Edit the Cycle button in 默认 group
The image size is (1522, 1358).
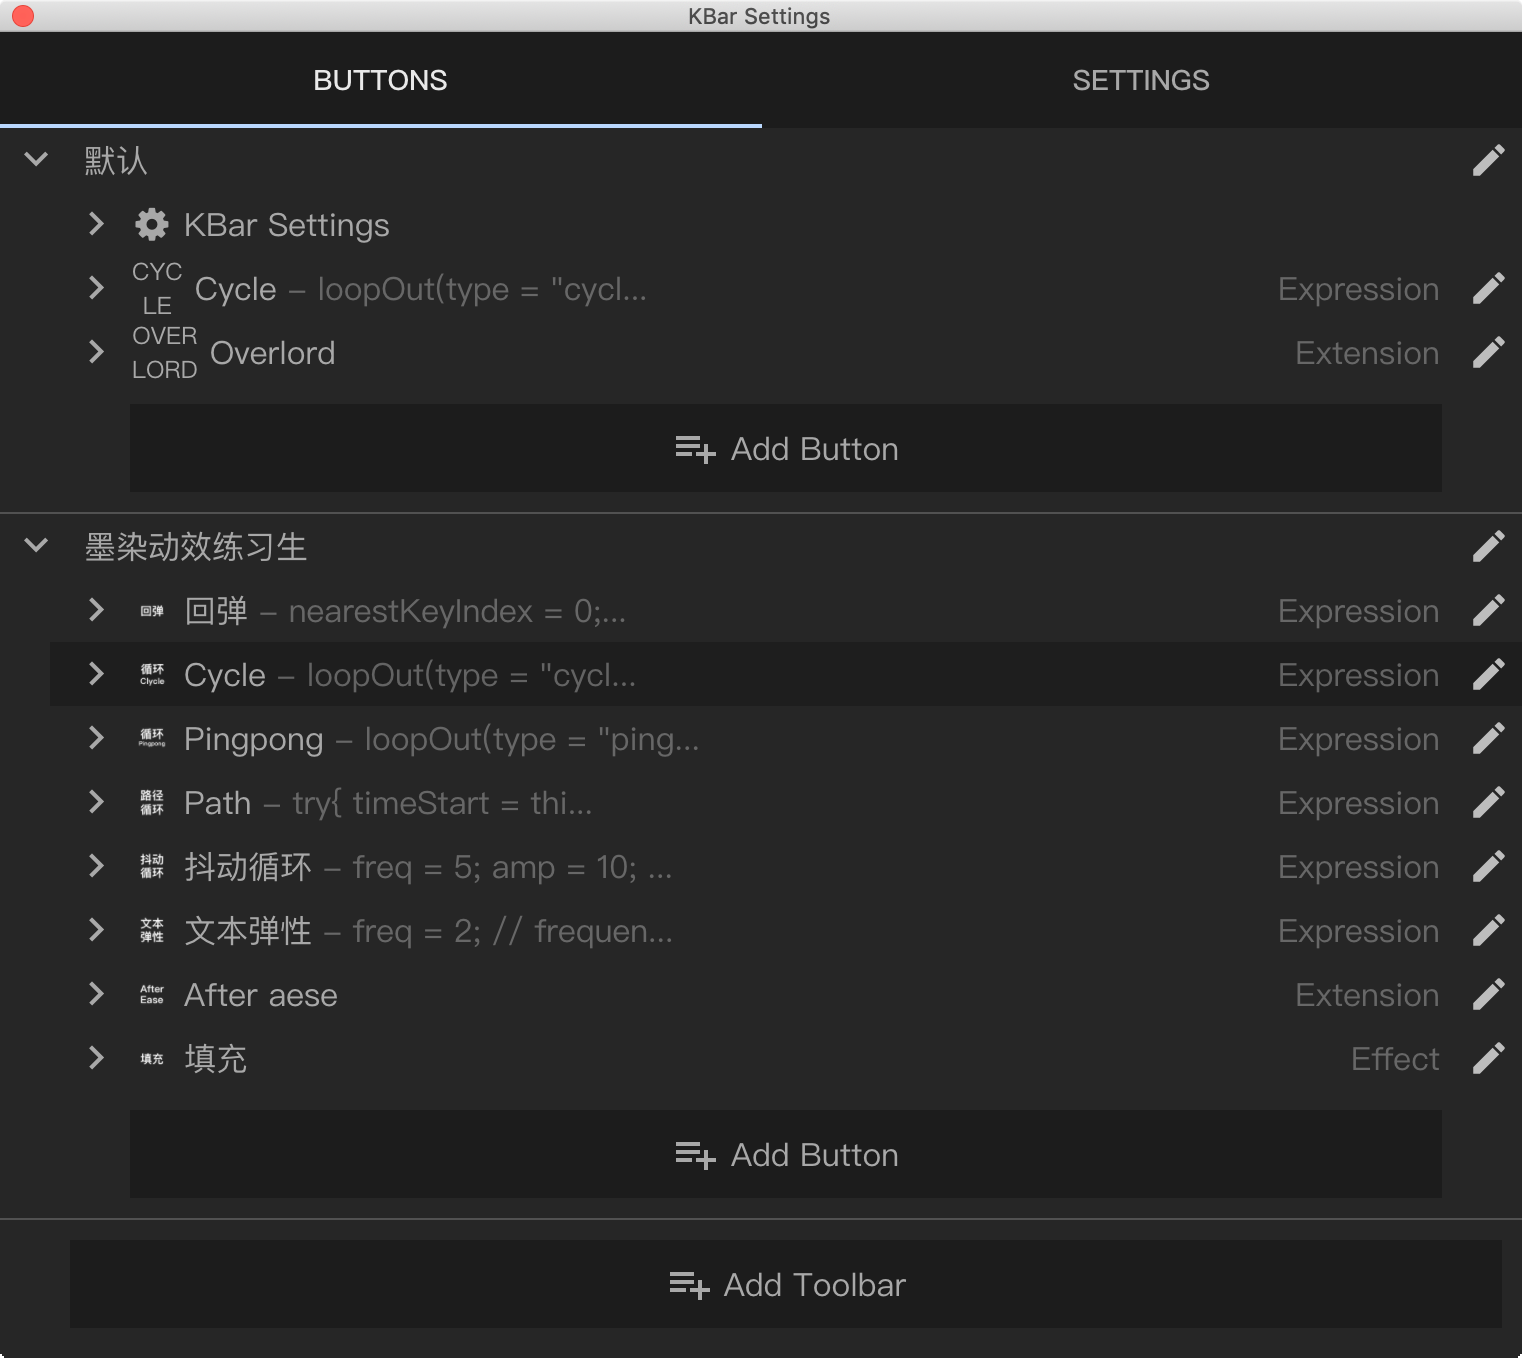tap(1488, 288)
